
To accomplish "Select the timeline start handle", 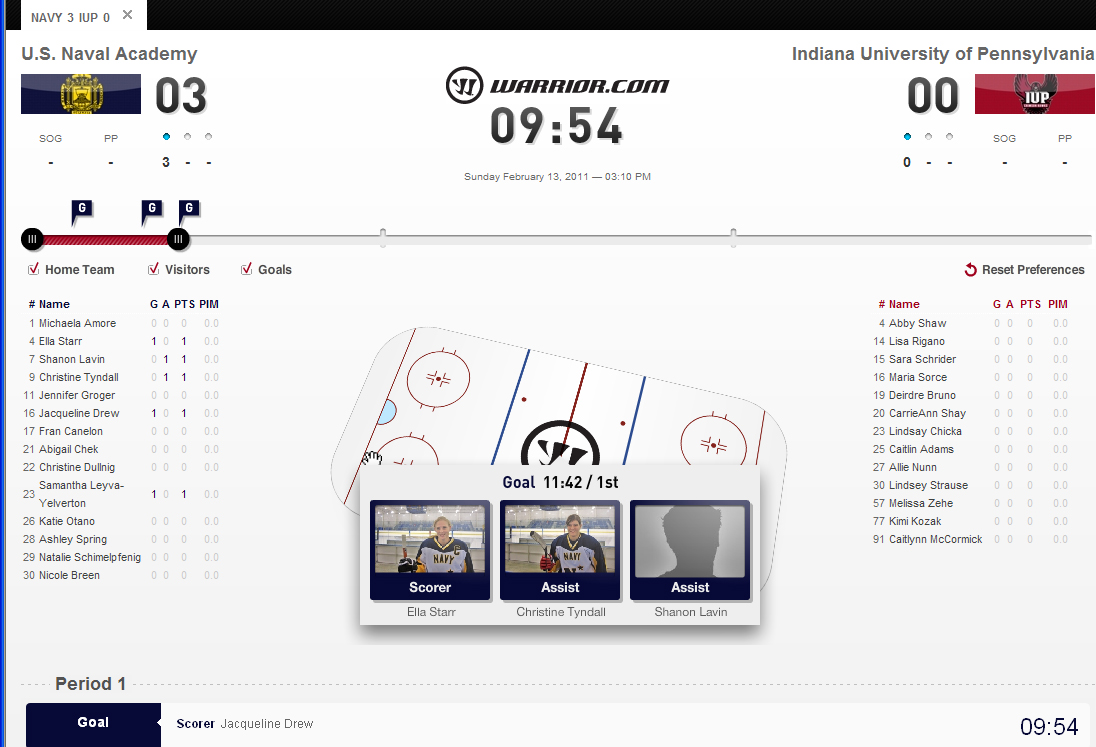I will tap(32, 239).
